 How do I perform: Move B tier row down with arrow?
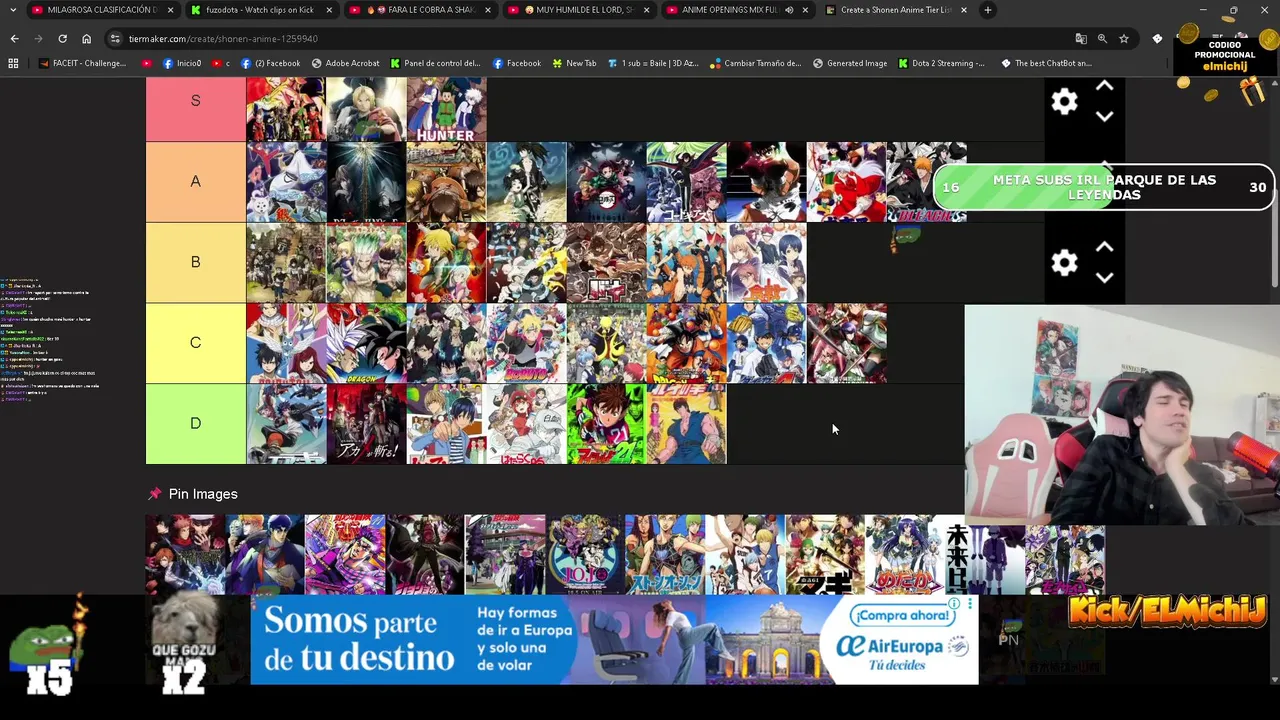(x=1104, y=278)
